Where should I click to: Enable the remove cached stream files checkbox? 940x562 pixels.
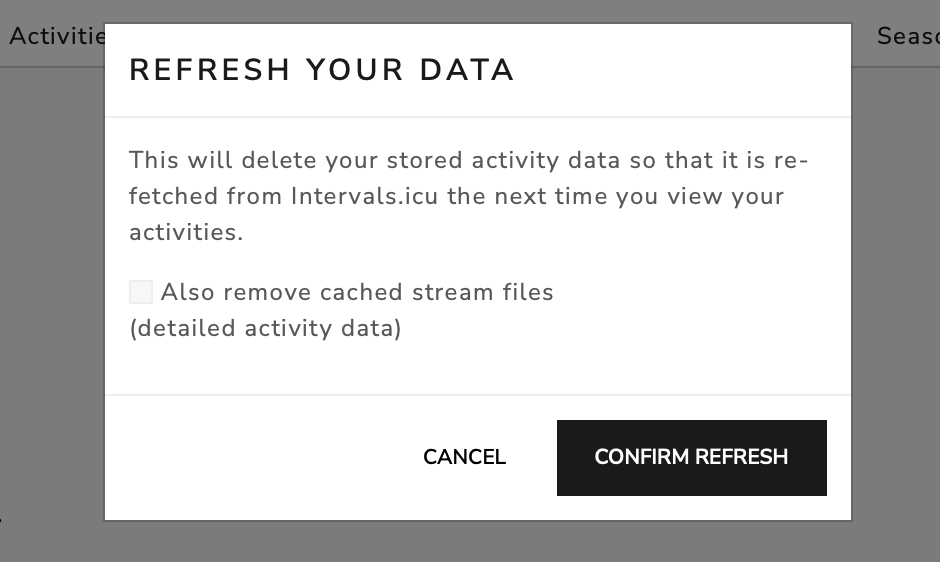click(x=141, y=292)
